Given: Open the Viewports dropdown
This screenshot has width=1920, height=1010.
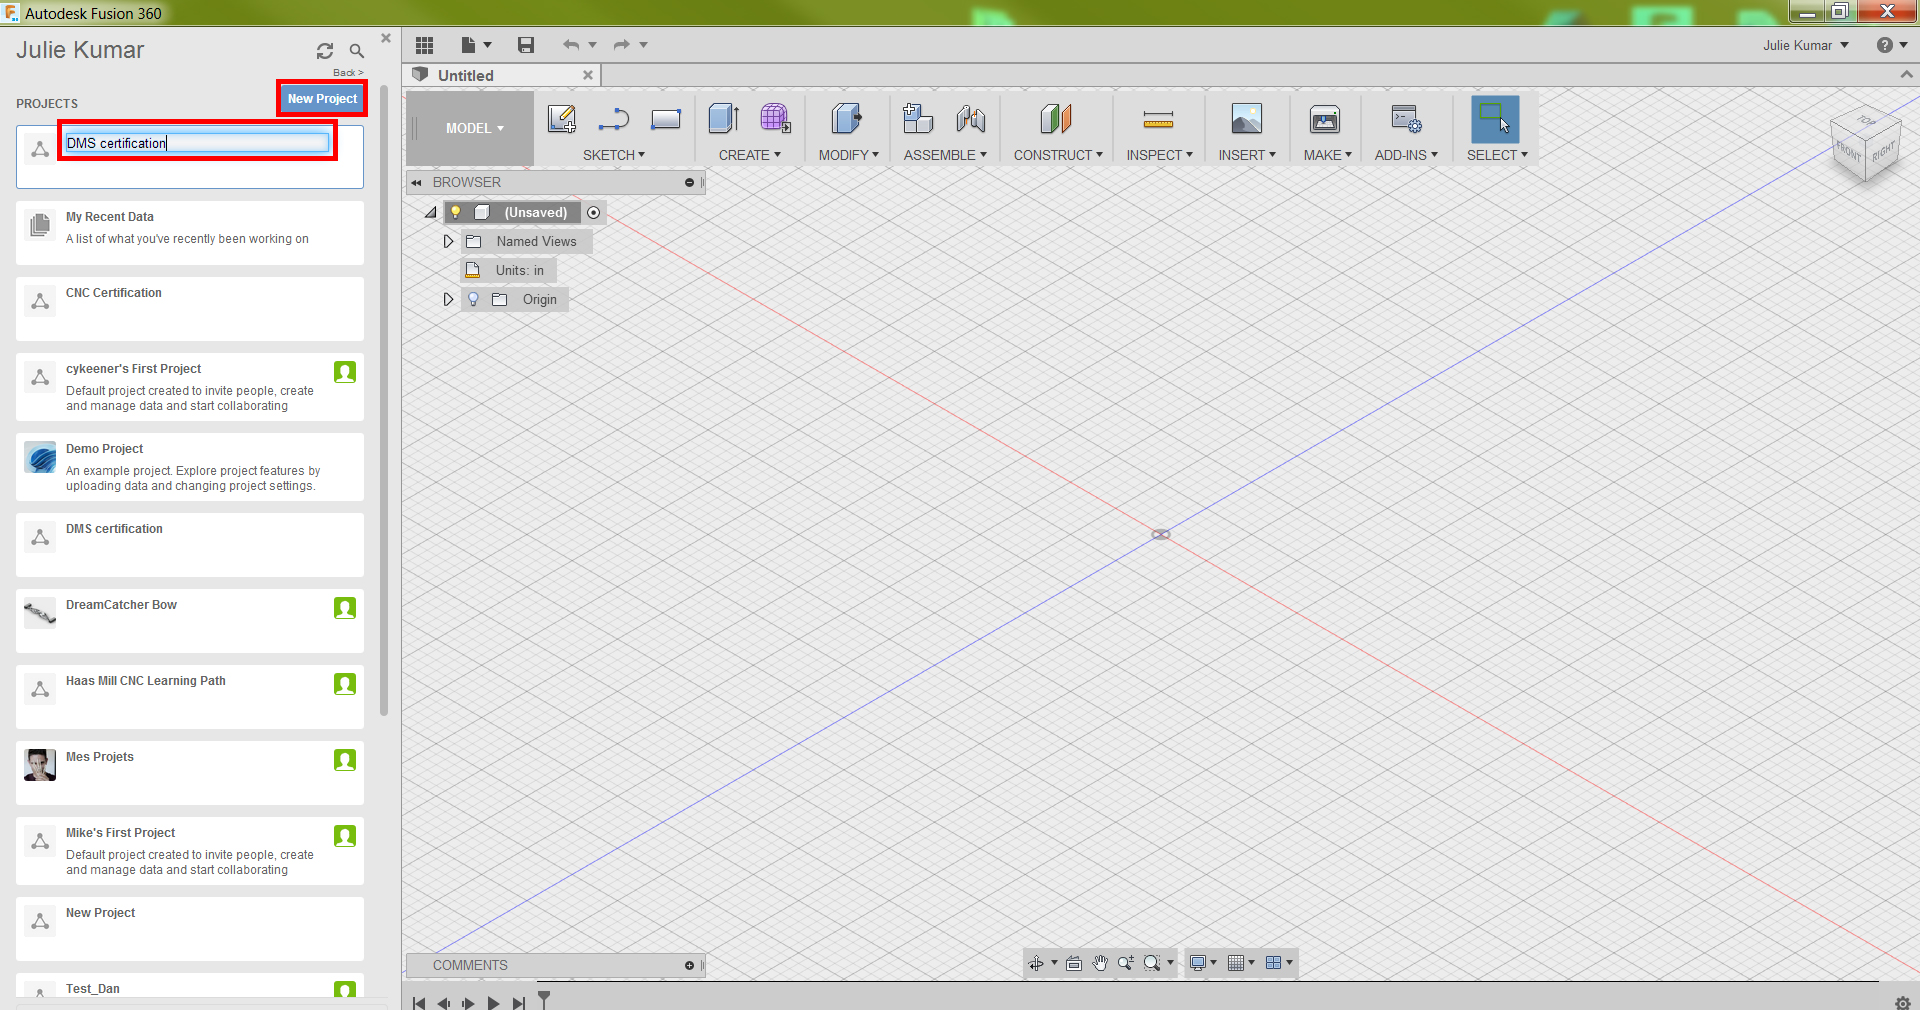Looking at the screenshot, I should coord(1279,963).
